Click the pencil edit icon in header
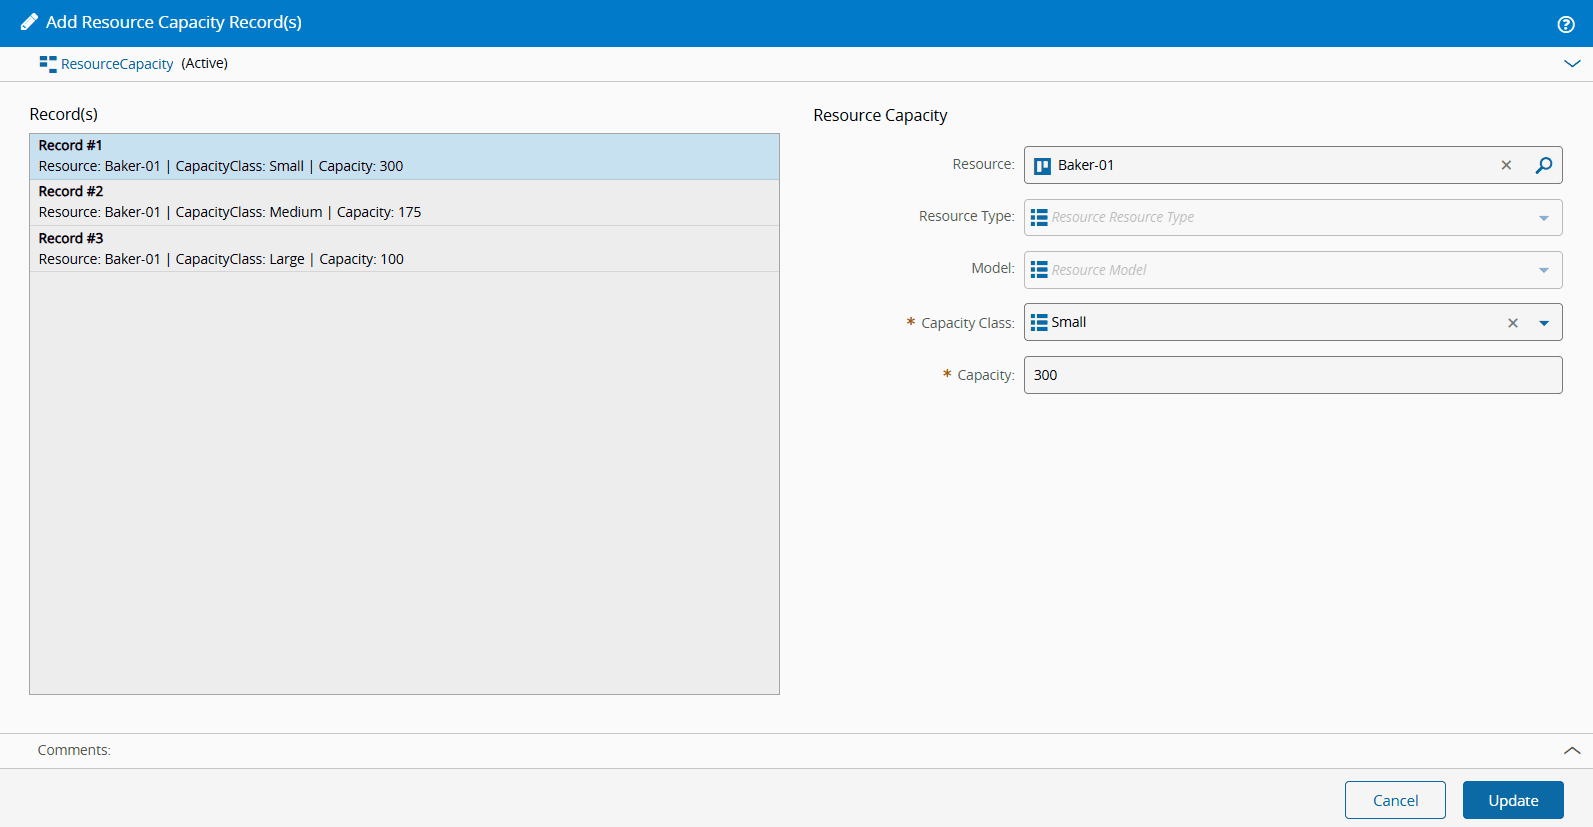The width and height of the screenshot is (1593, 827). [x=29, y=22]
